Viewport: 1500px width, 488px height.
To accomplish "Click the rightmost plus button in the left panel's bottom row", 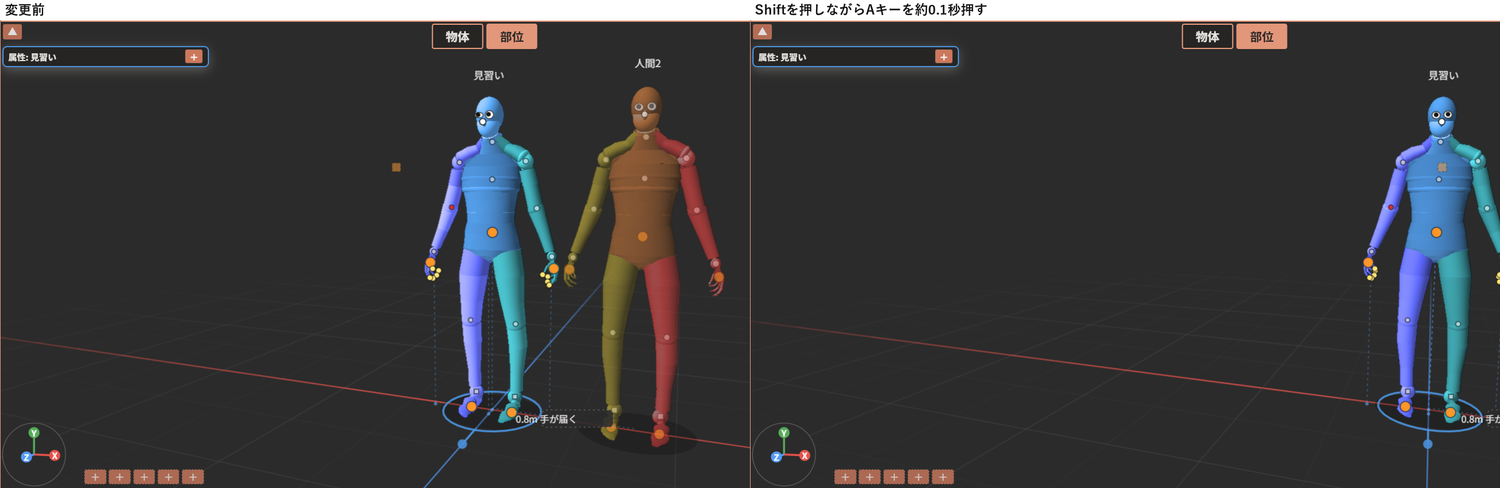I will point(193,477).
